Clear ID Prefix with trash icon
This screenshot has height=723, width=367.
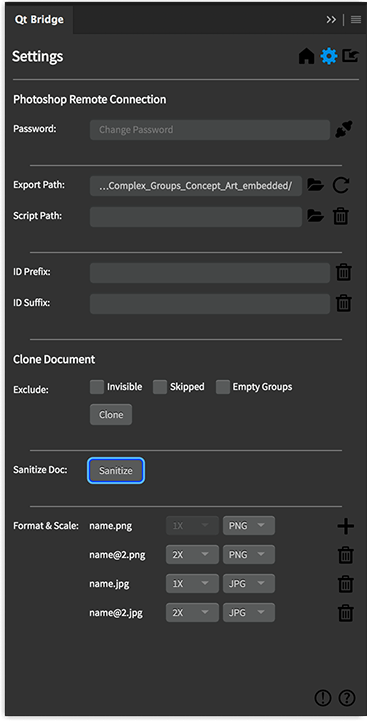[344, 273]
